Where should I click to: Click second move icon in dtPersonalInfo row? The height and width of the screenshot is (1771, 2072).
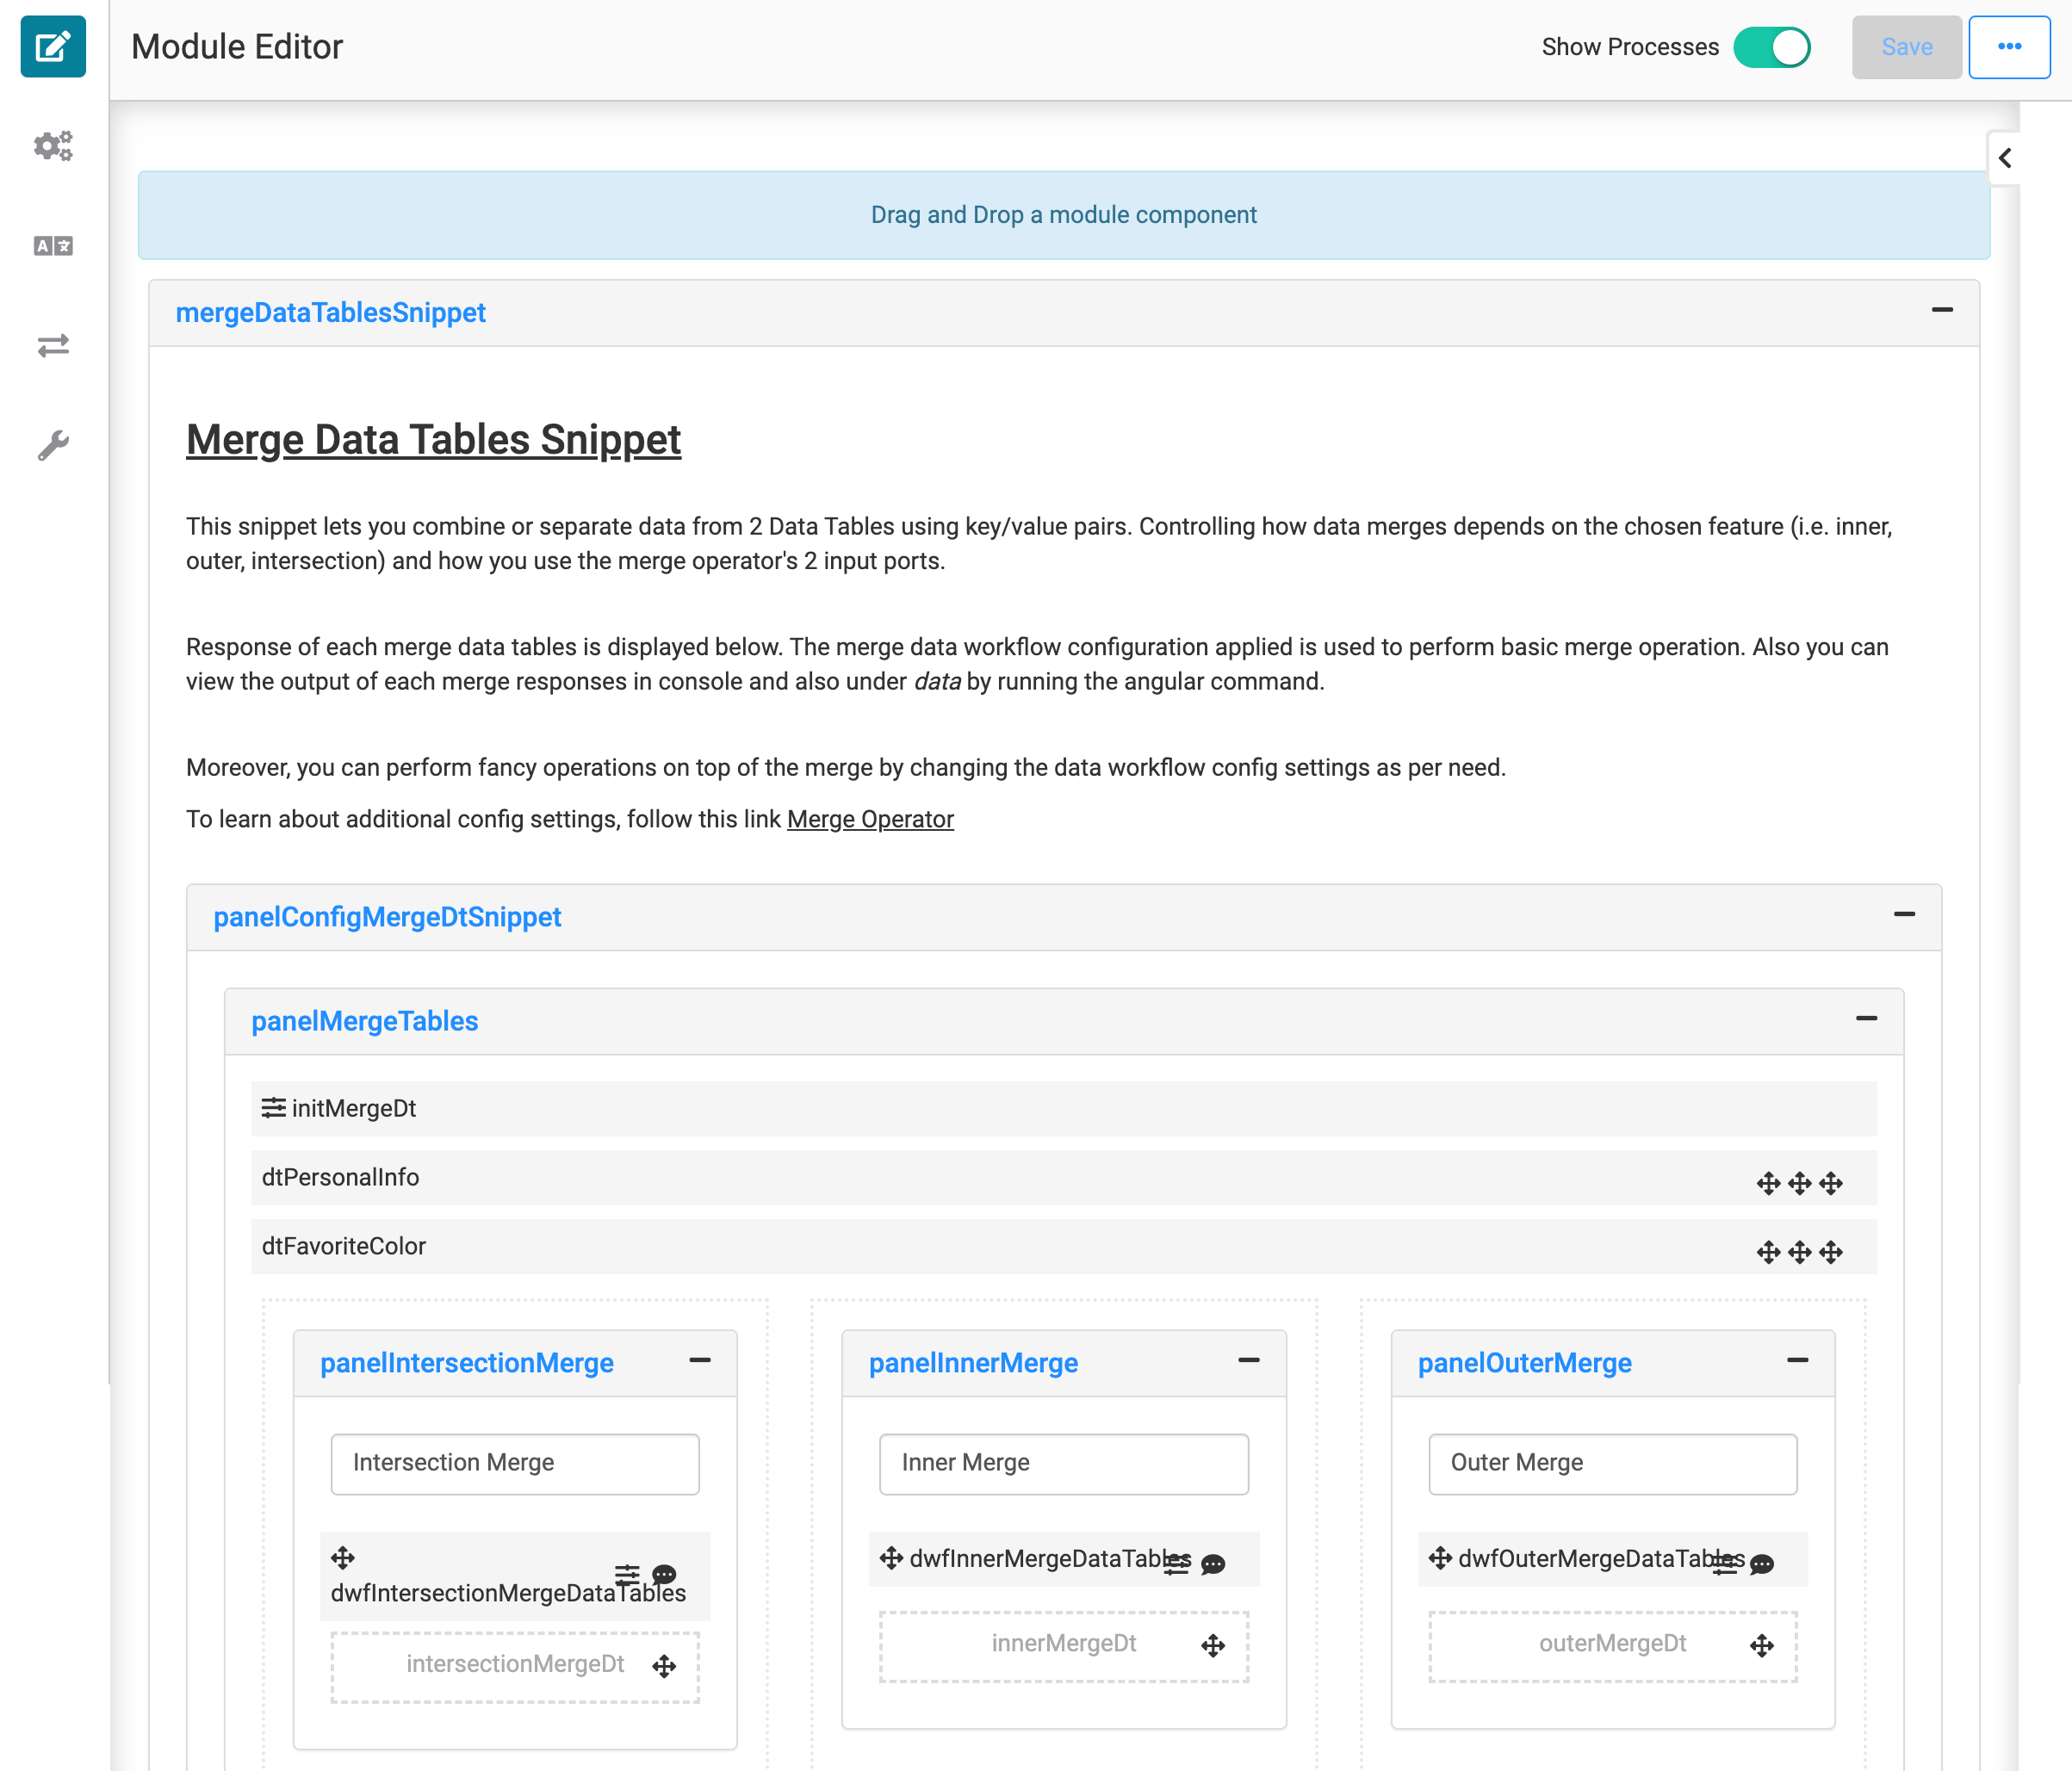tap(1799, 1184)
